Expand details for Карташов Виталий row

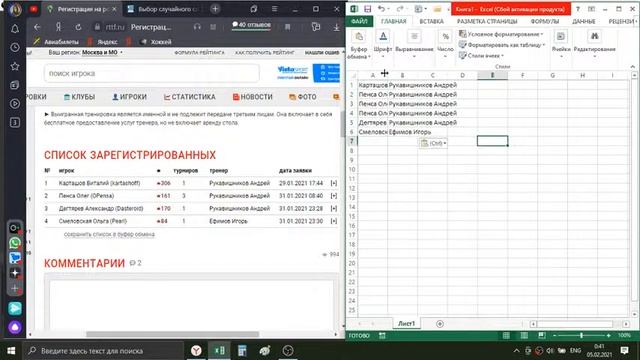coord(334,183)
